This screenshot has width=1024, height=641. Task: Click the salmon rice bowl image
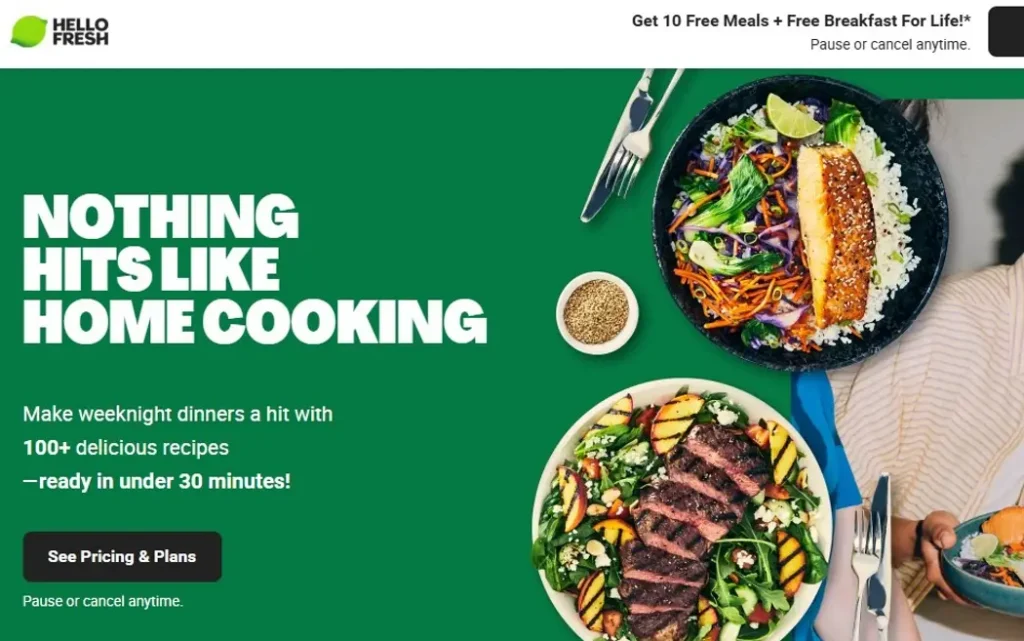point(801,222)
